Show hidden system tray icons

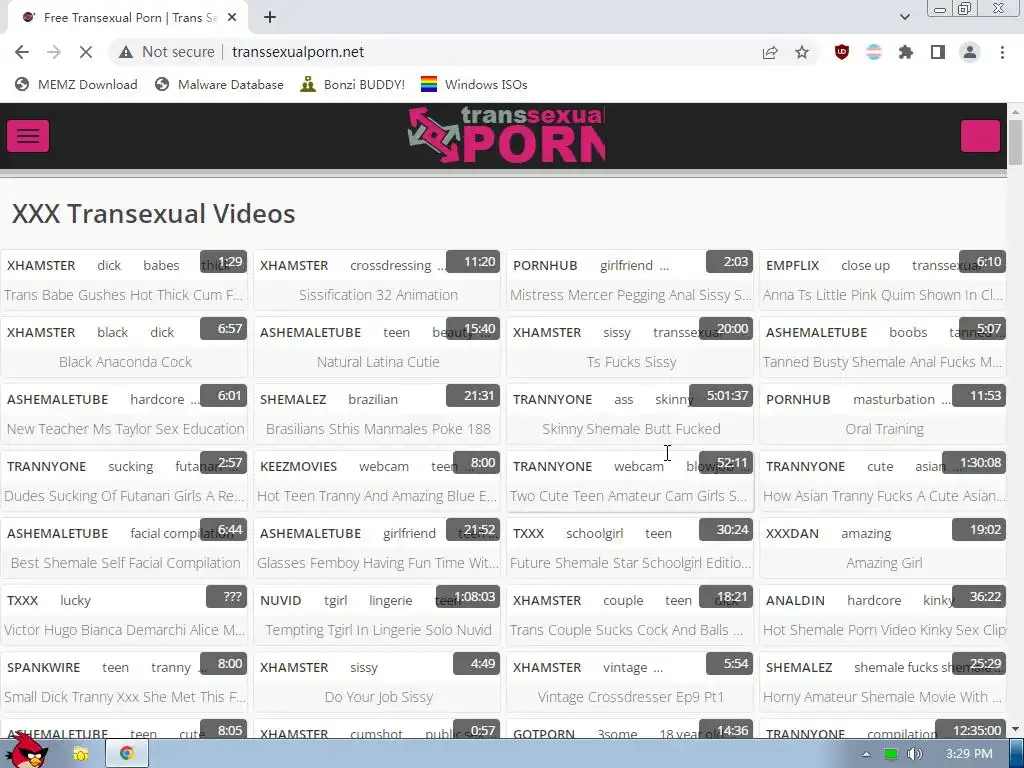point(866,754)
